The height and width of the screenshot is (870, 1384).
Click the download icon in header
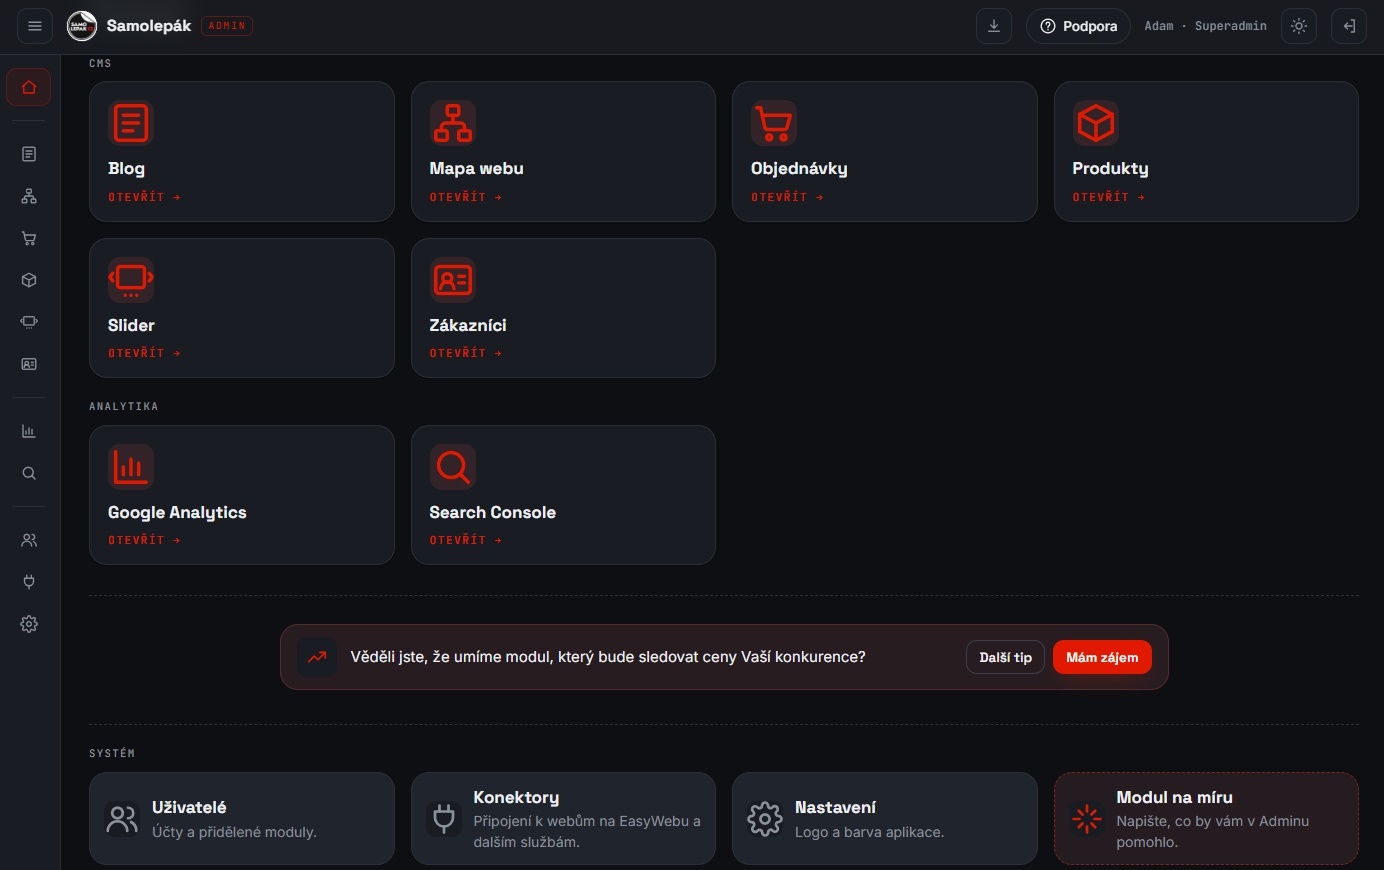[x=994, y=26]
